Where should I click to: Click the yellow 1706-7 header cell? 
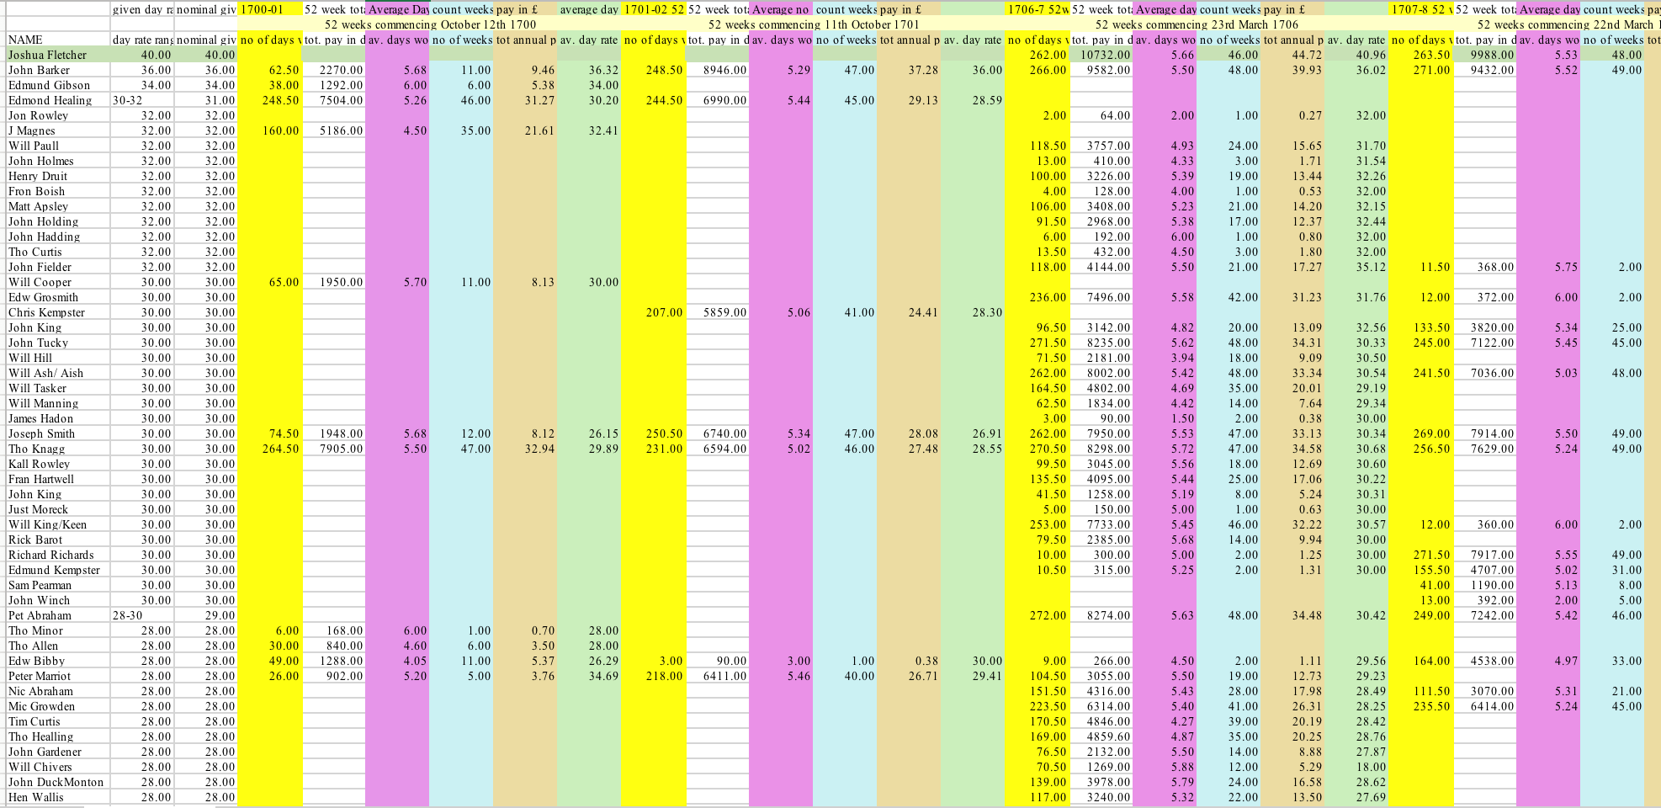[1037, 9]
